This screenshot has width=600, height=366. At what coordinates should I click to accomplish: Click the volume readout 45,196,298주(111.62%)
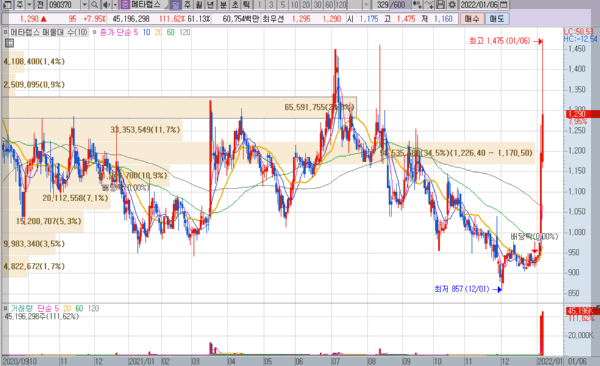coord(42,317)
